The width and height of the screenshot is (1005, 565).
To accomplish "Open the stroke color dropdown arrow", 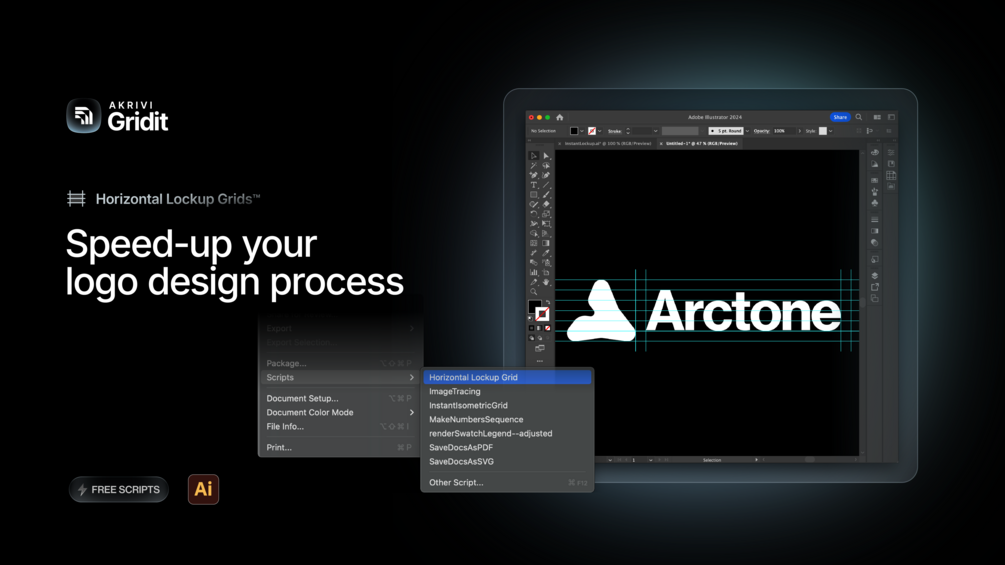I will [599, 131].
